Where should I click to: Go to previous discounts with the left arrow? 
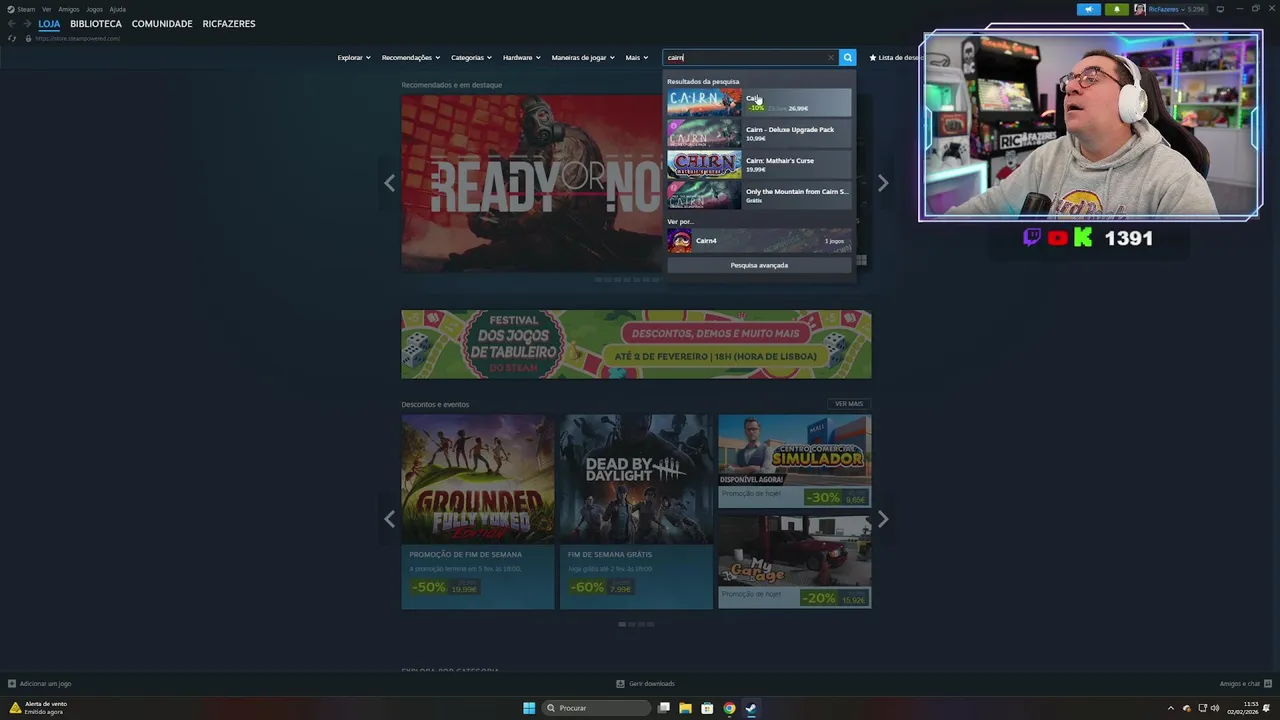tap(389, 519)
